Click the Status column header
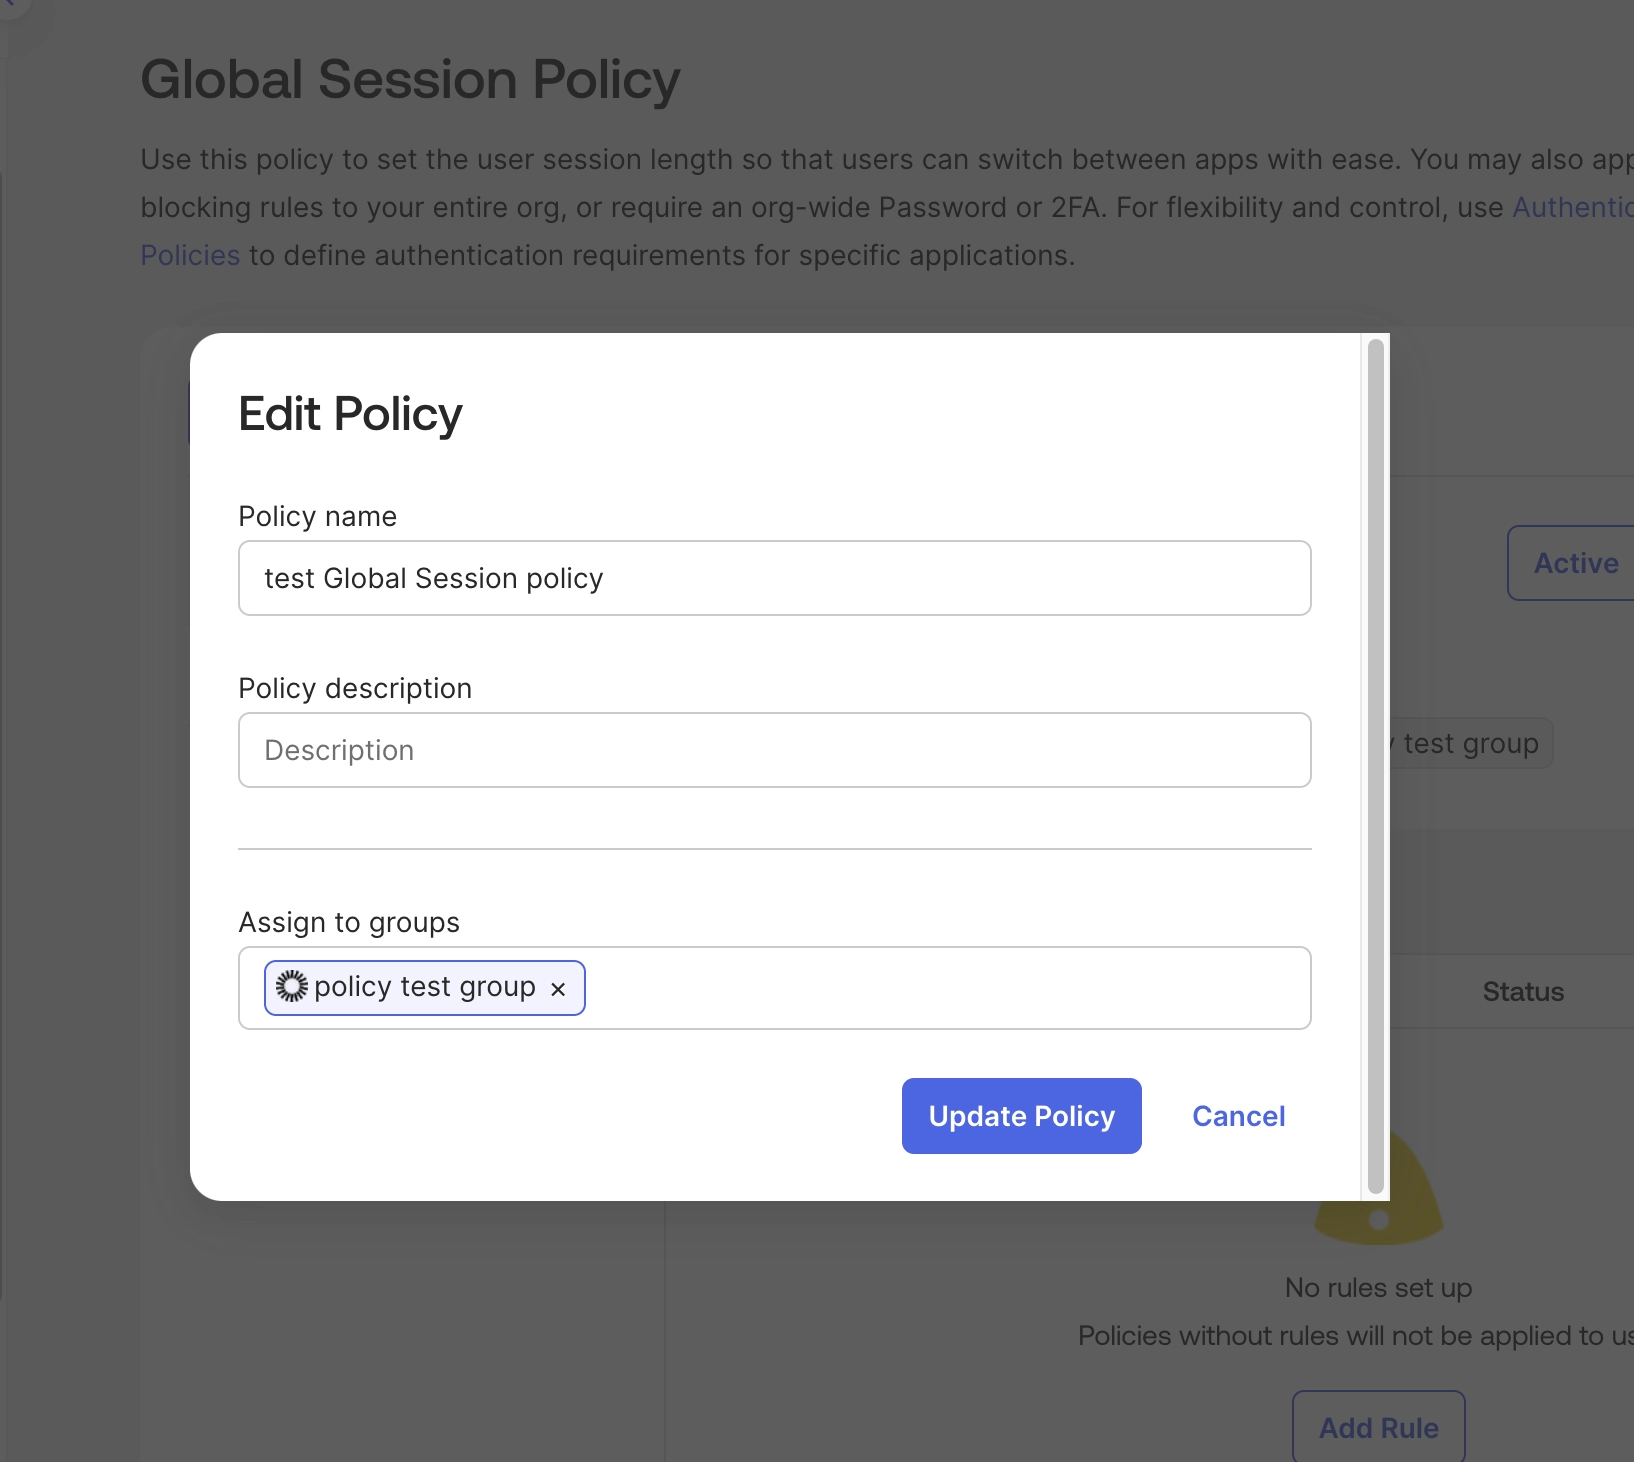The image size is (1634, 1462). [1522, 992]
